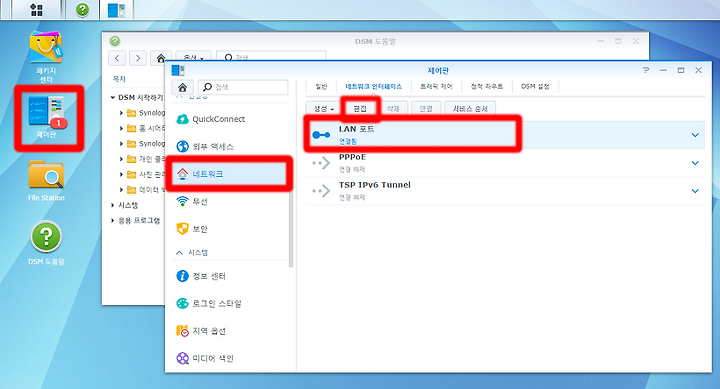
Task: Open the 패키지 센터 desktop icon
Action: click(46, 57)
